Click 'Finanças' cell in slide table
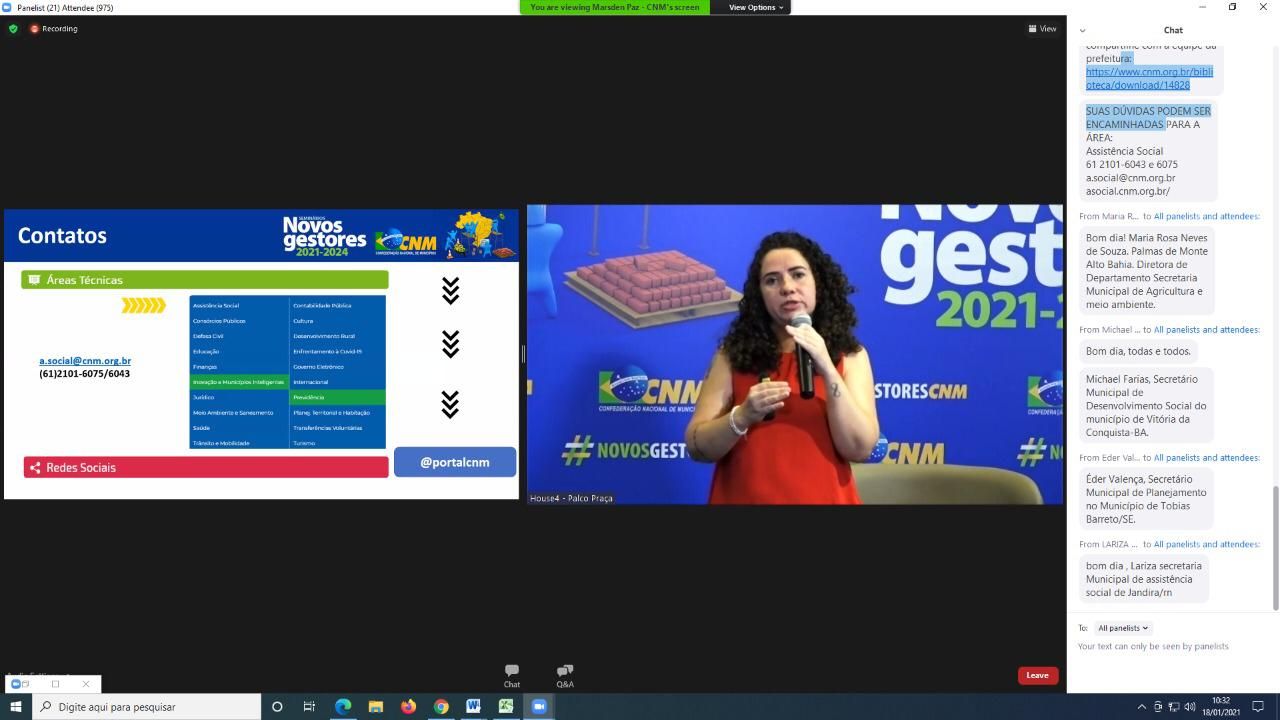The width and height of the screenshot is (1280, 720). pos(239,367)
